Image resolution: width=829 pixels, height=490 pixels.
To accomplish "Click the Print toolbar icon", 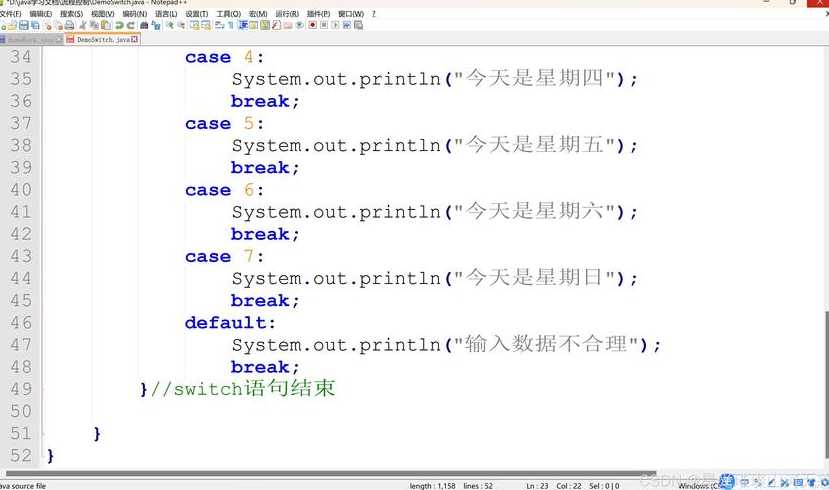I will click(69, 25).
